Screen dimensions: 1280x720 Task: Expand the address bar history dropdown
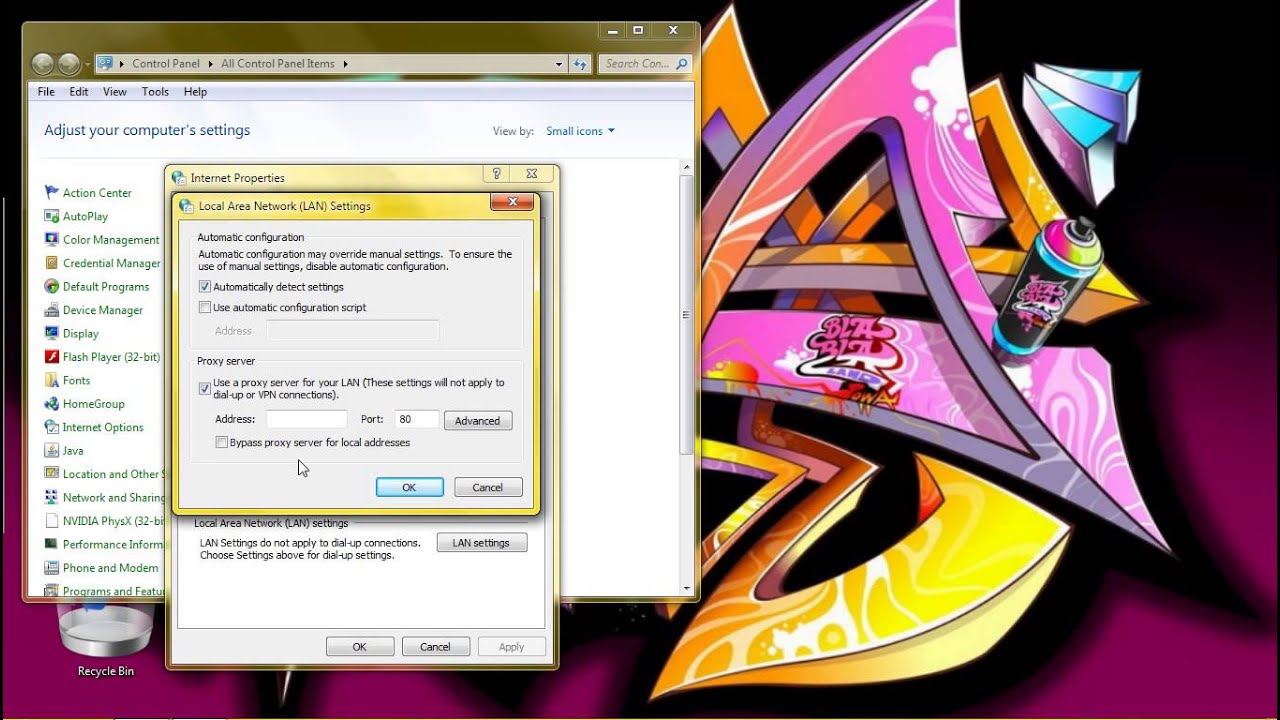[x=559, y=64]
